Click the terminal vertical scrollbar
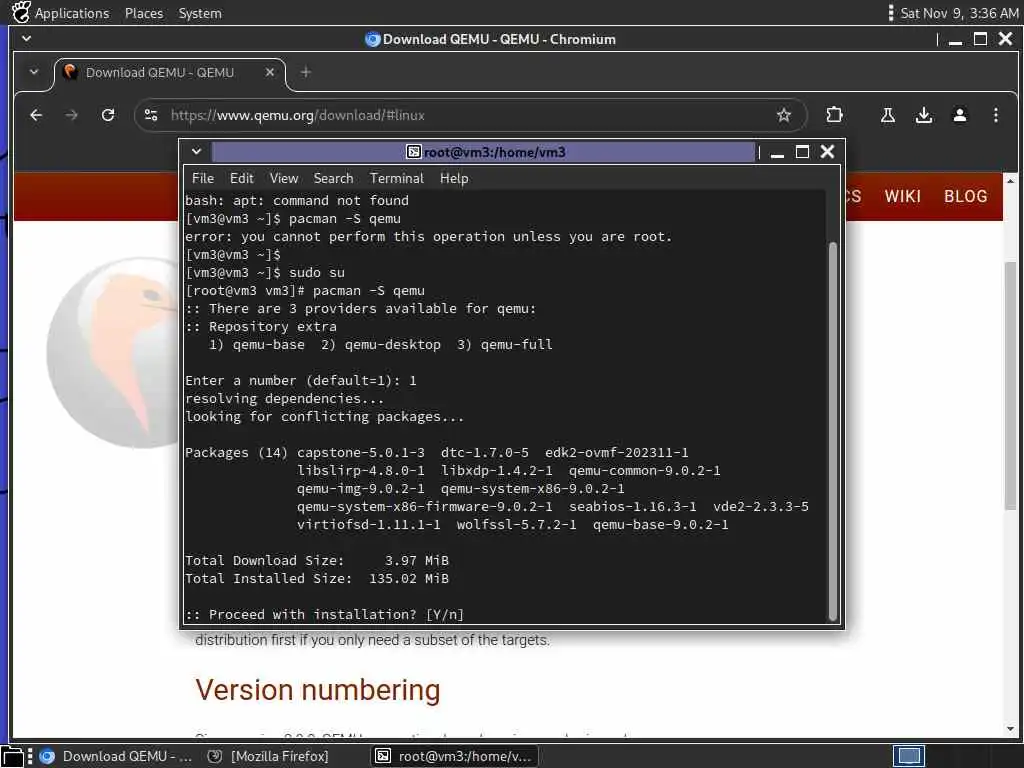Viewport: 1024px width, 768px height. [833, 431]
